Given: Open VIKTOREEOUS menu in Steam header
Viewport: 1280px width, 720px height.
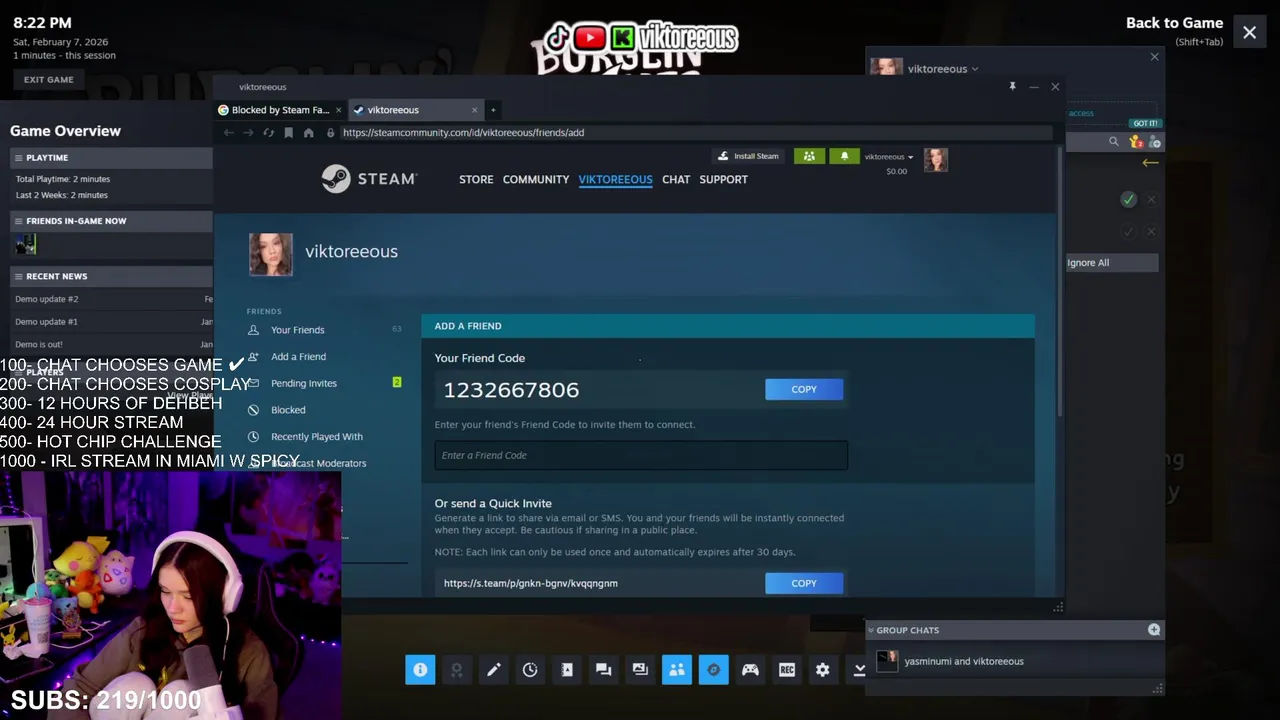Looking at the screenshot, I should point(615,179).
